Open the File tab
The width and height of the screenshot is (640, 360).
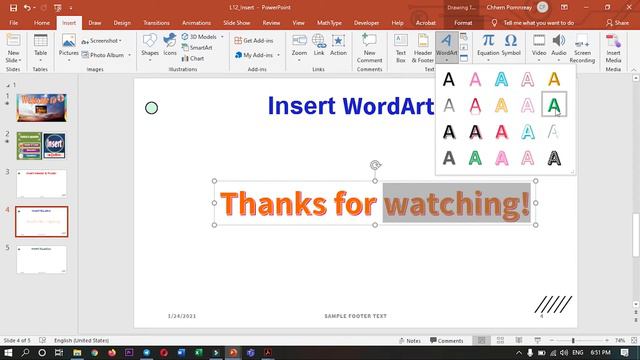coord(13,23)
